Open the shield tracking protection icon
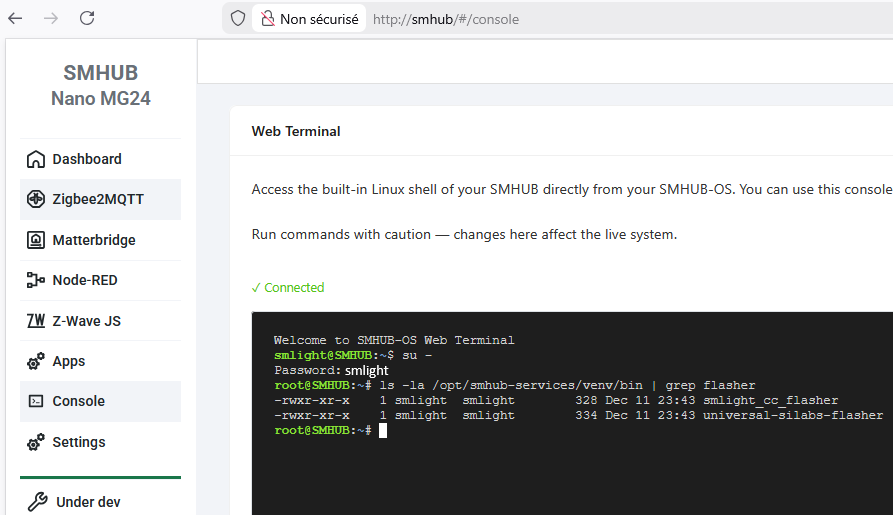 point(238,19)
